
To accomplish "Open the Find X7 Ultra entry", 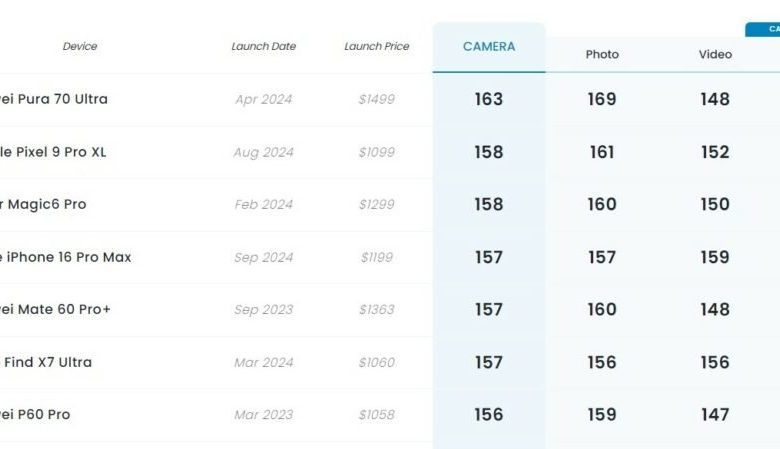I will coord(48,362).
